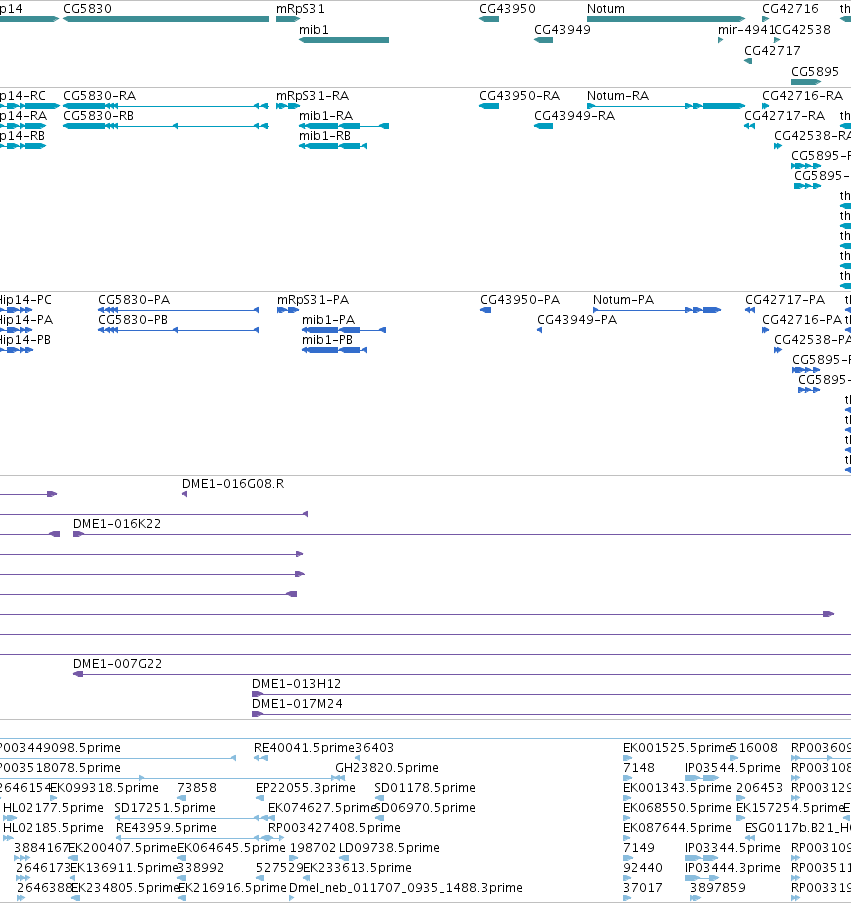Click the CG5830 gene label in top track
The width and height of the screenshot is (851, 903).
pyautogui.click(x=88, y=9)
